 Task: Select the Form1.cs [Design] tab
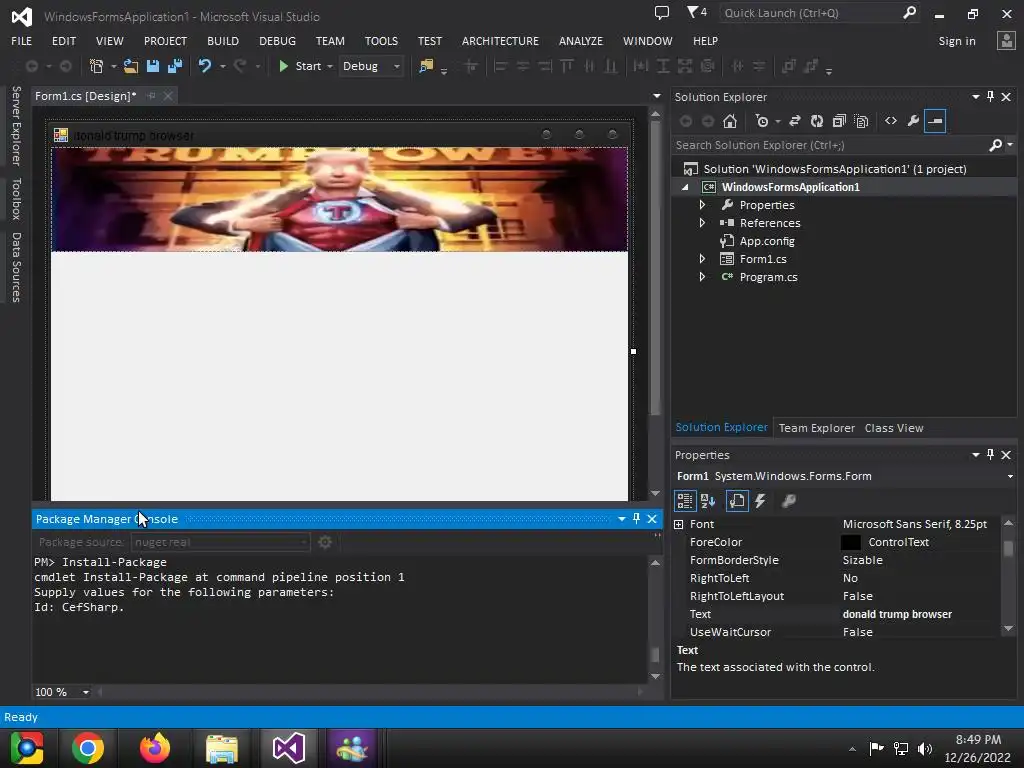86,96
